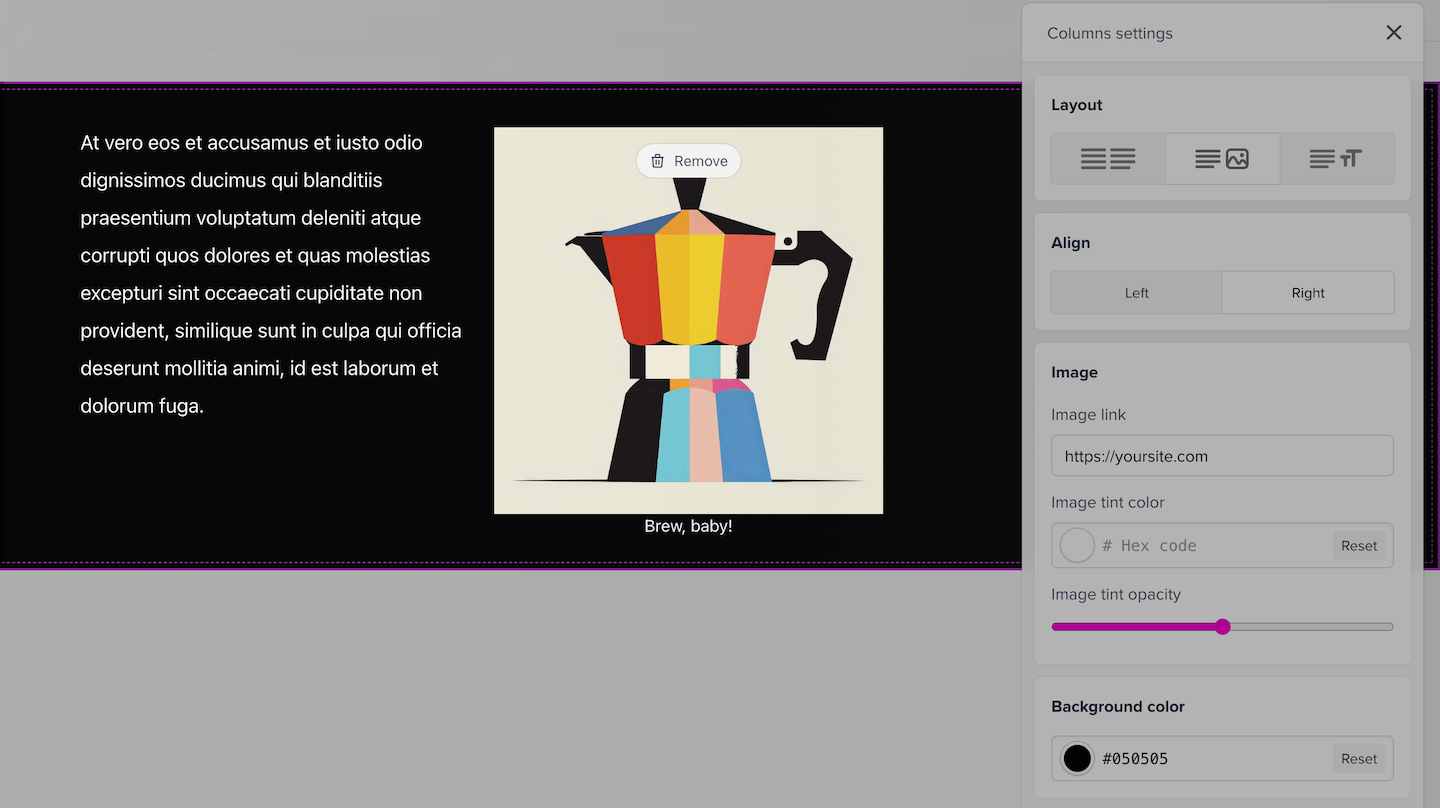Close the Columns settings panel
Image resolution: width=1440 pixels, height=808 pixels.
coord(1393,33)
